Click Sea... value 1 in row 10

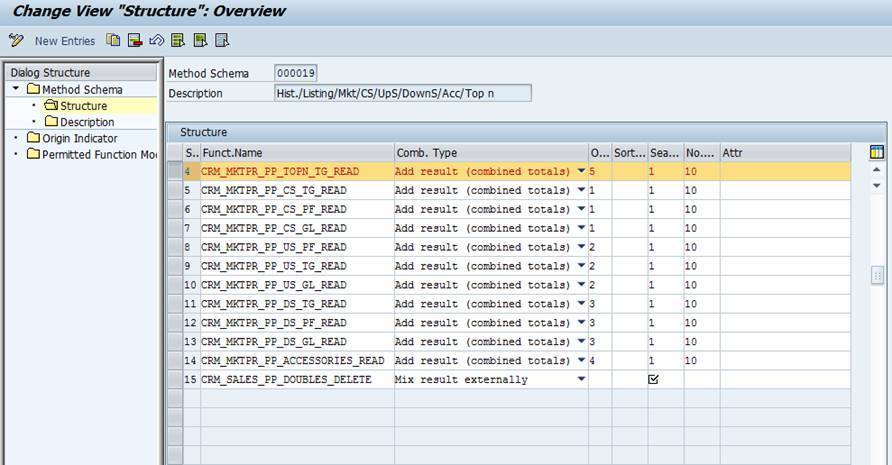pyautogui.click(x=666, y=285)
